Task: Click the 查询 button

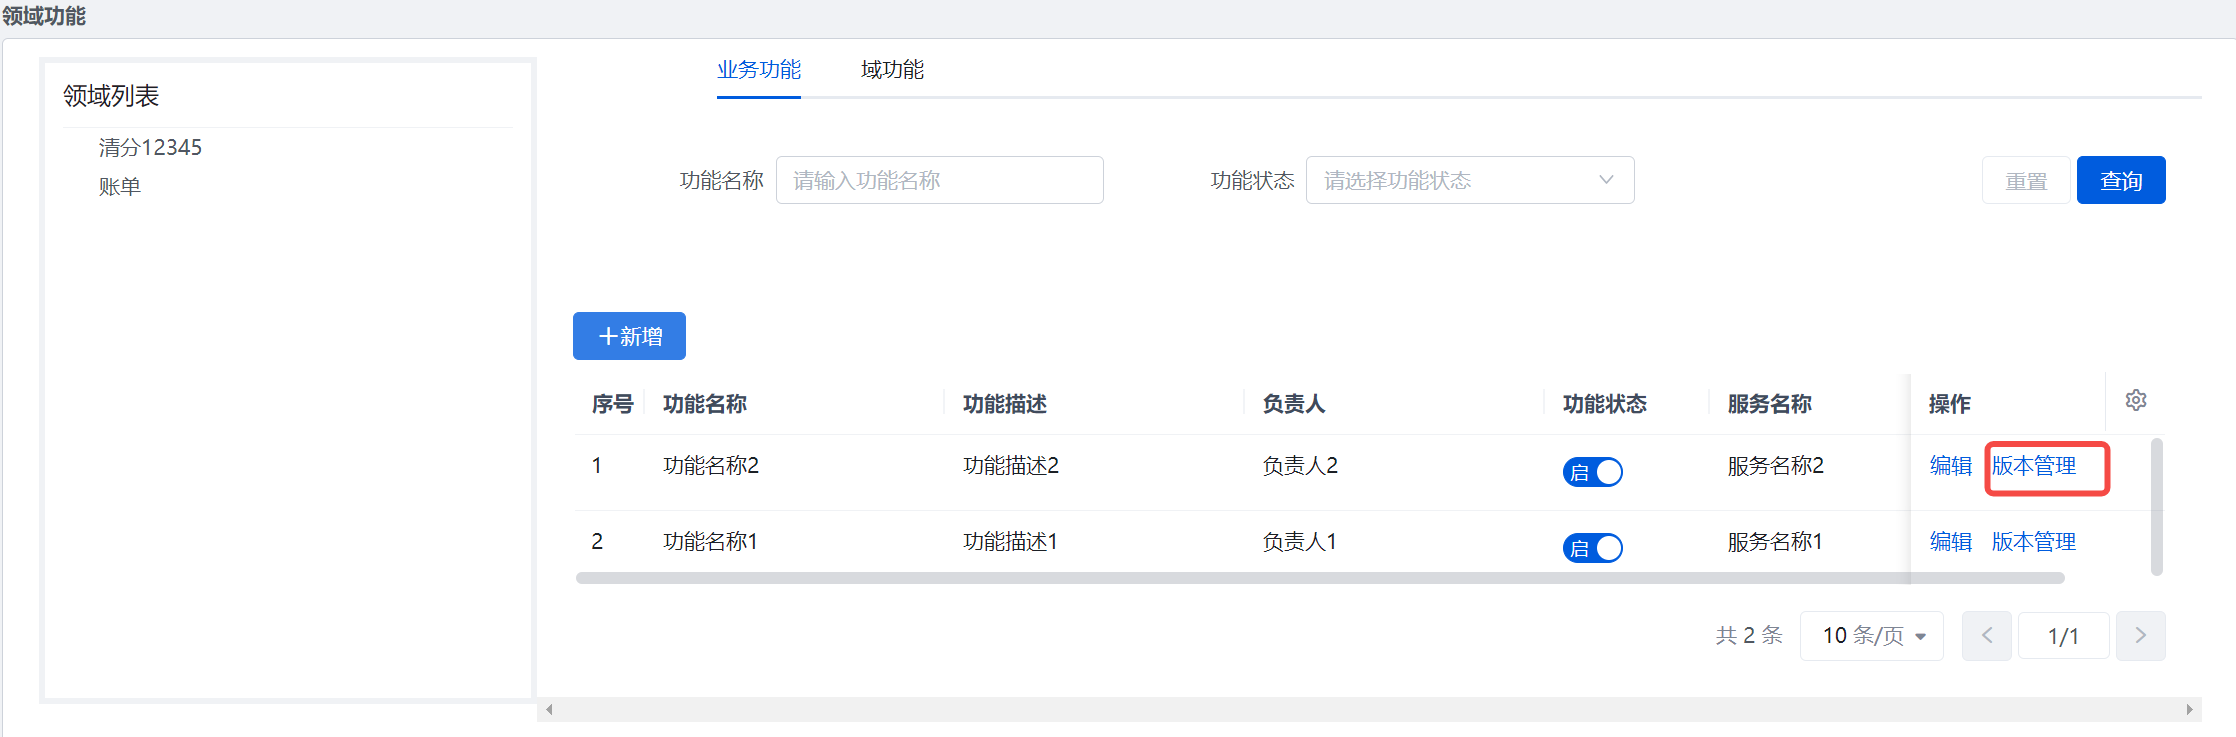Action: coord(2121,180)
